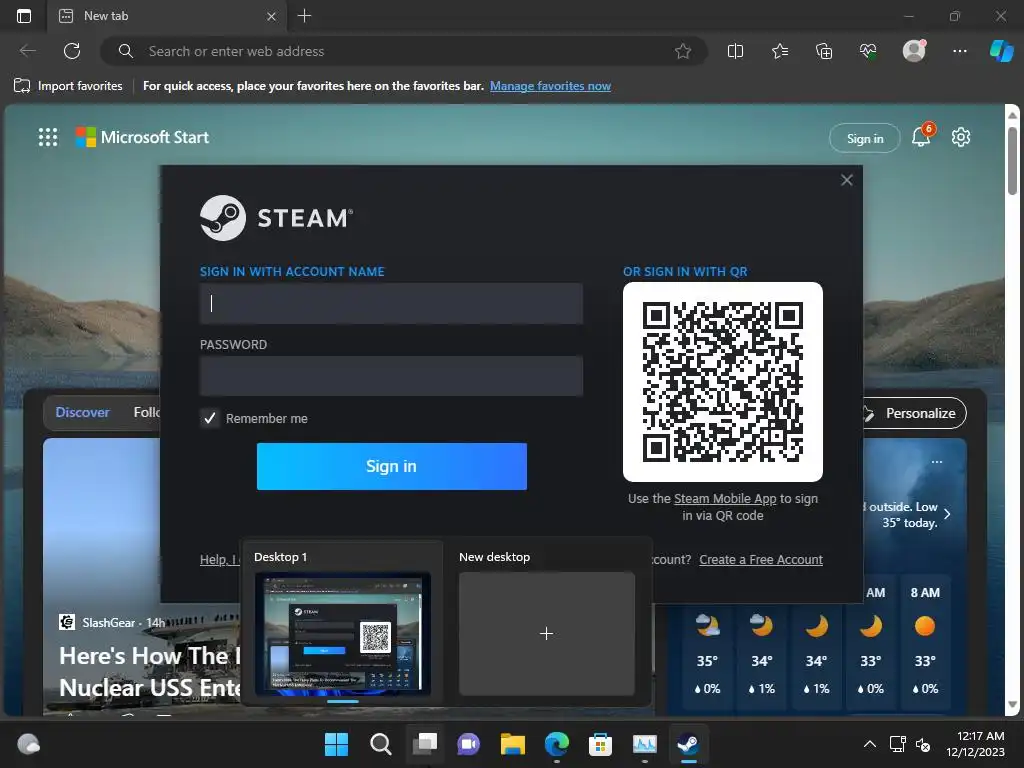Click Microsoft Start Sign in button

tap(865, 138)
